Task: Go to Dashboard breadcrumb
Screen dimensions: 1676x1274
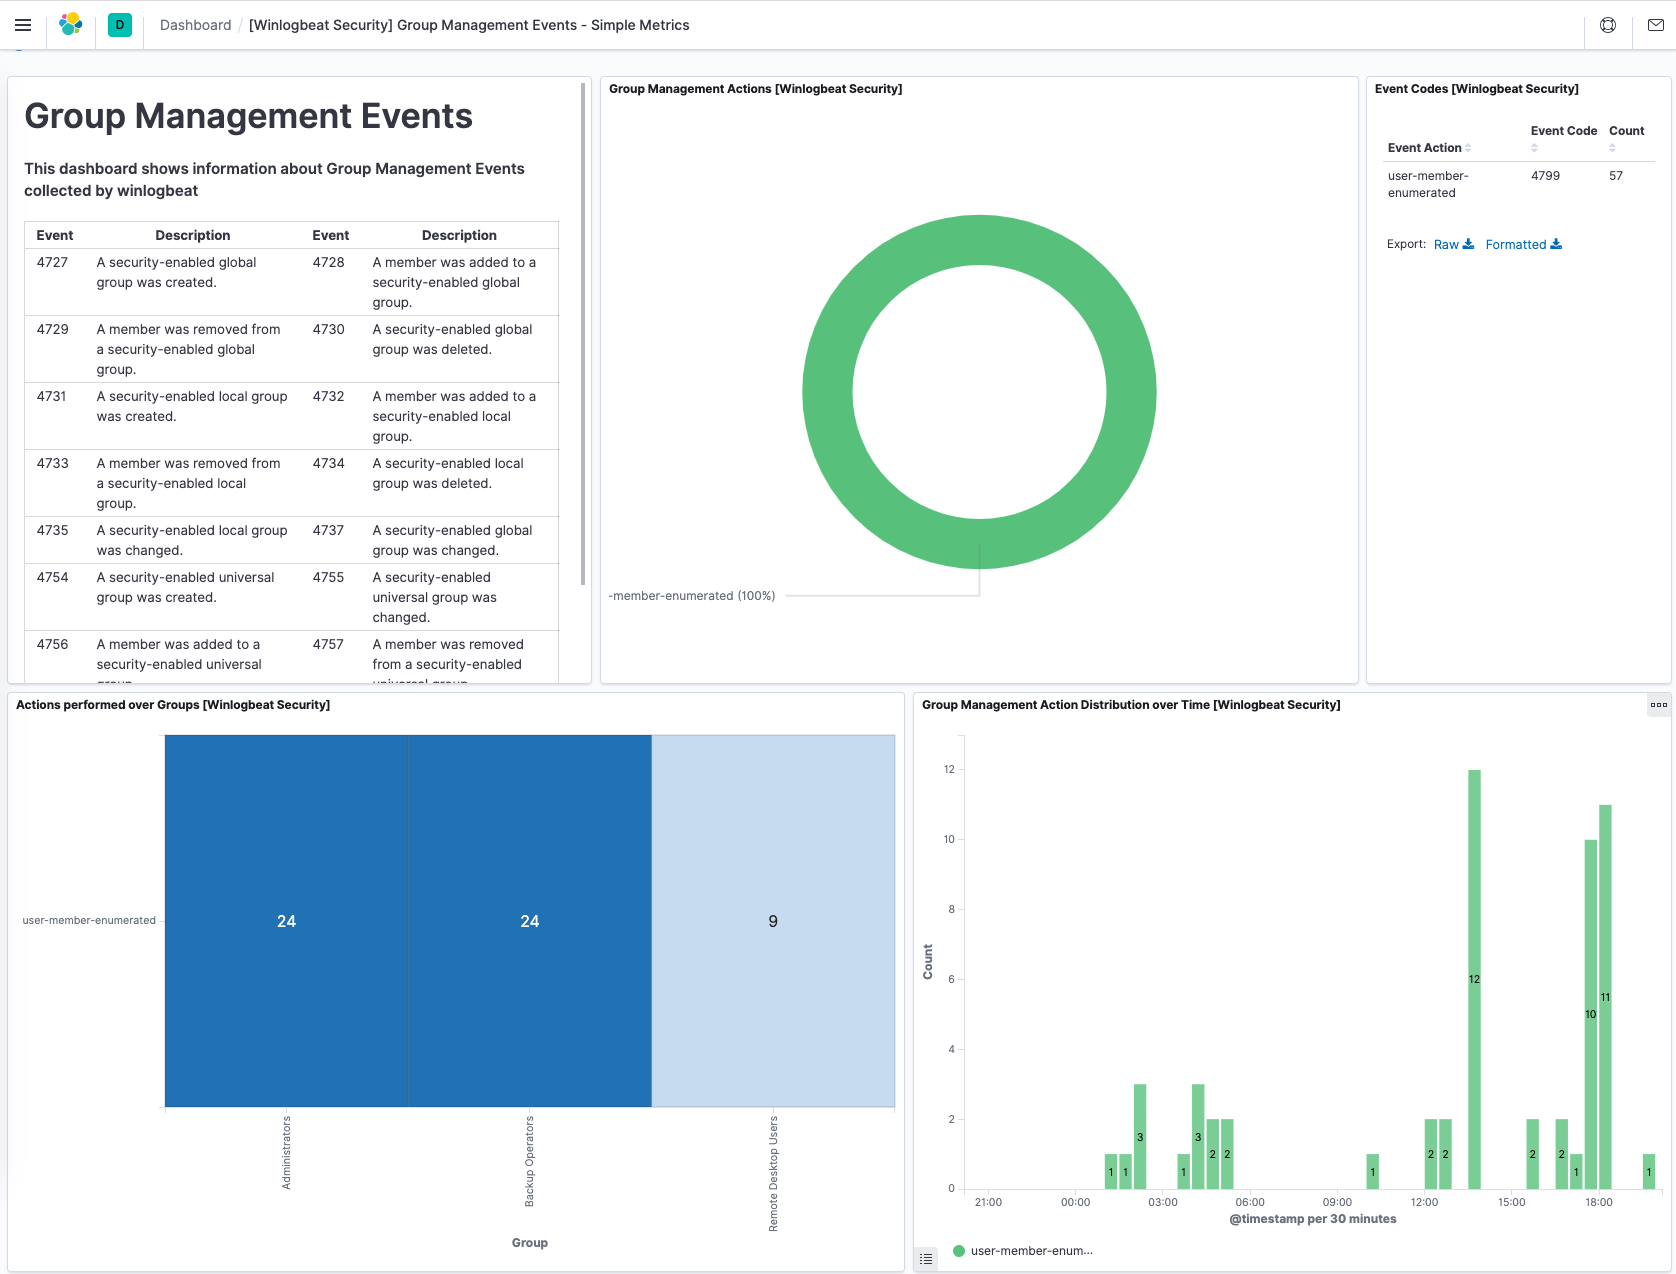Action: [195, 25]
